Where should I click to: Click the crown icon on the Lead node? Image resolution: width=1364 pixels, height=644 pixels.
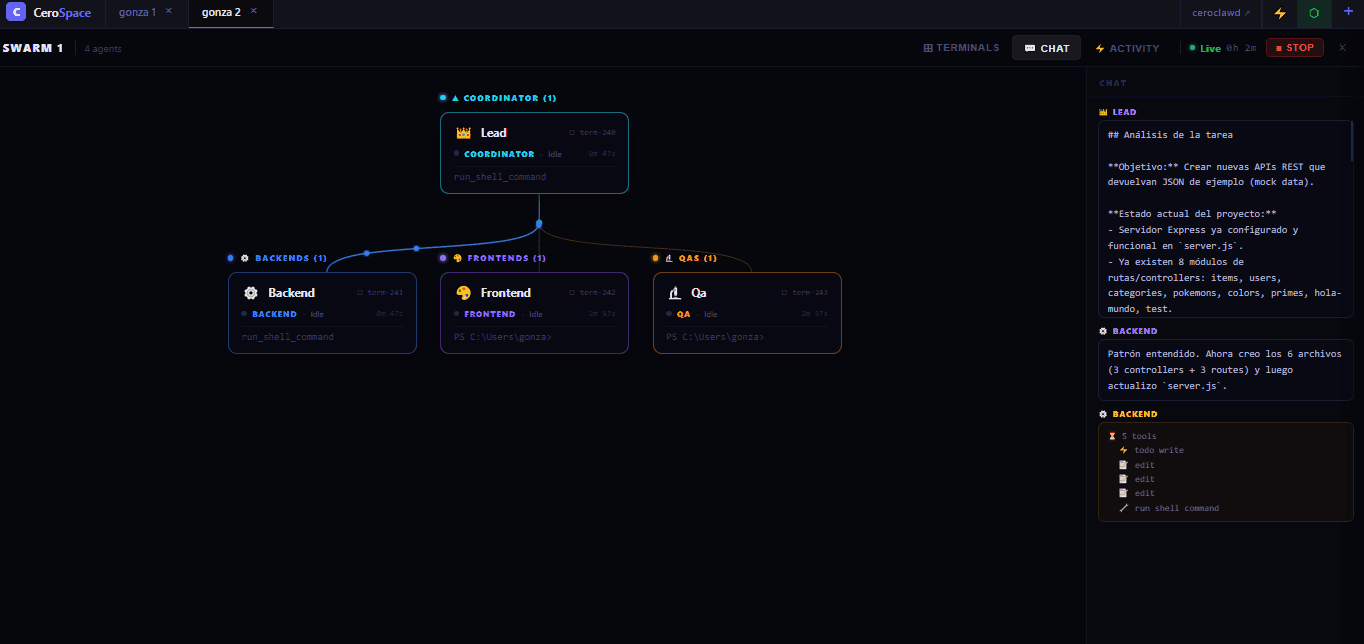[463, 133]
